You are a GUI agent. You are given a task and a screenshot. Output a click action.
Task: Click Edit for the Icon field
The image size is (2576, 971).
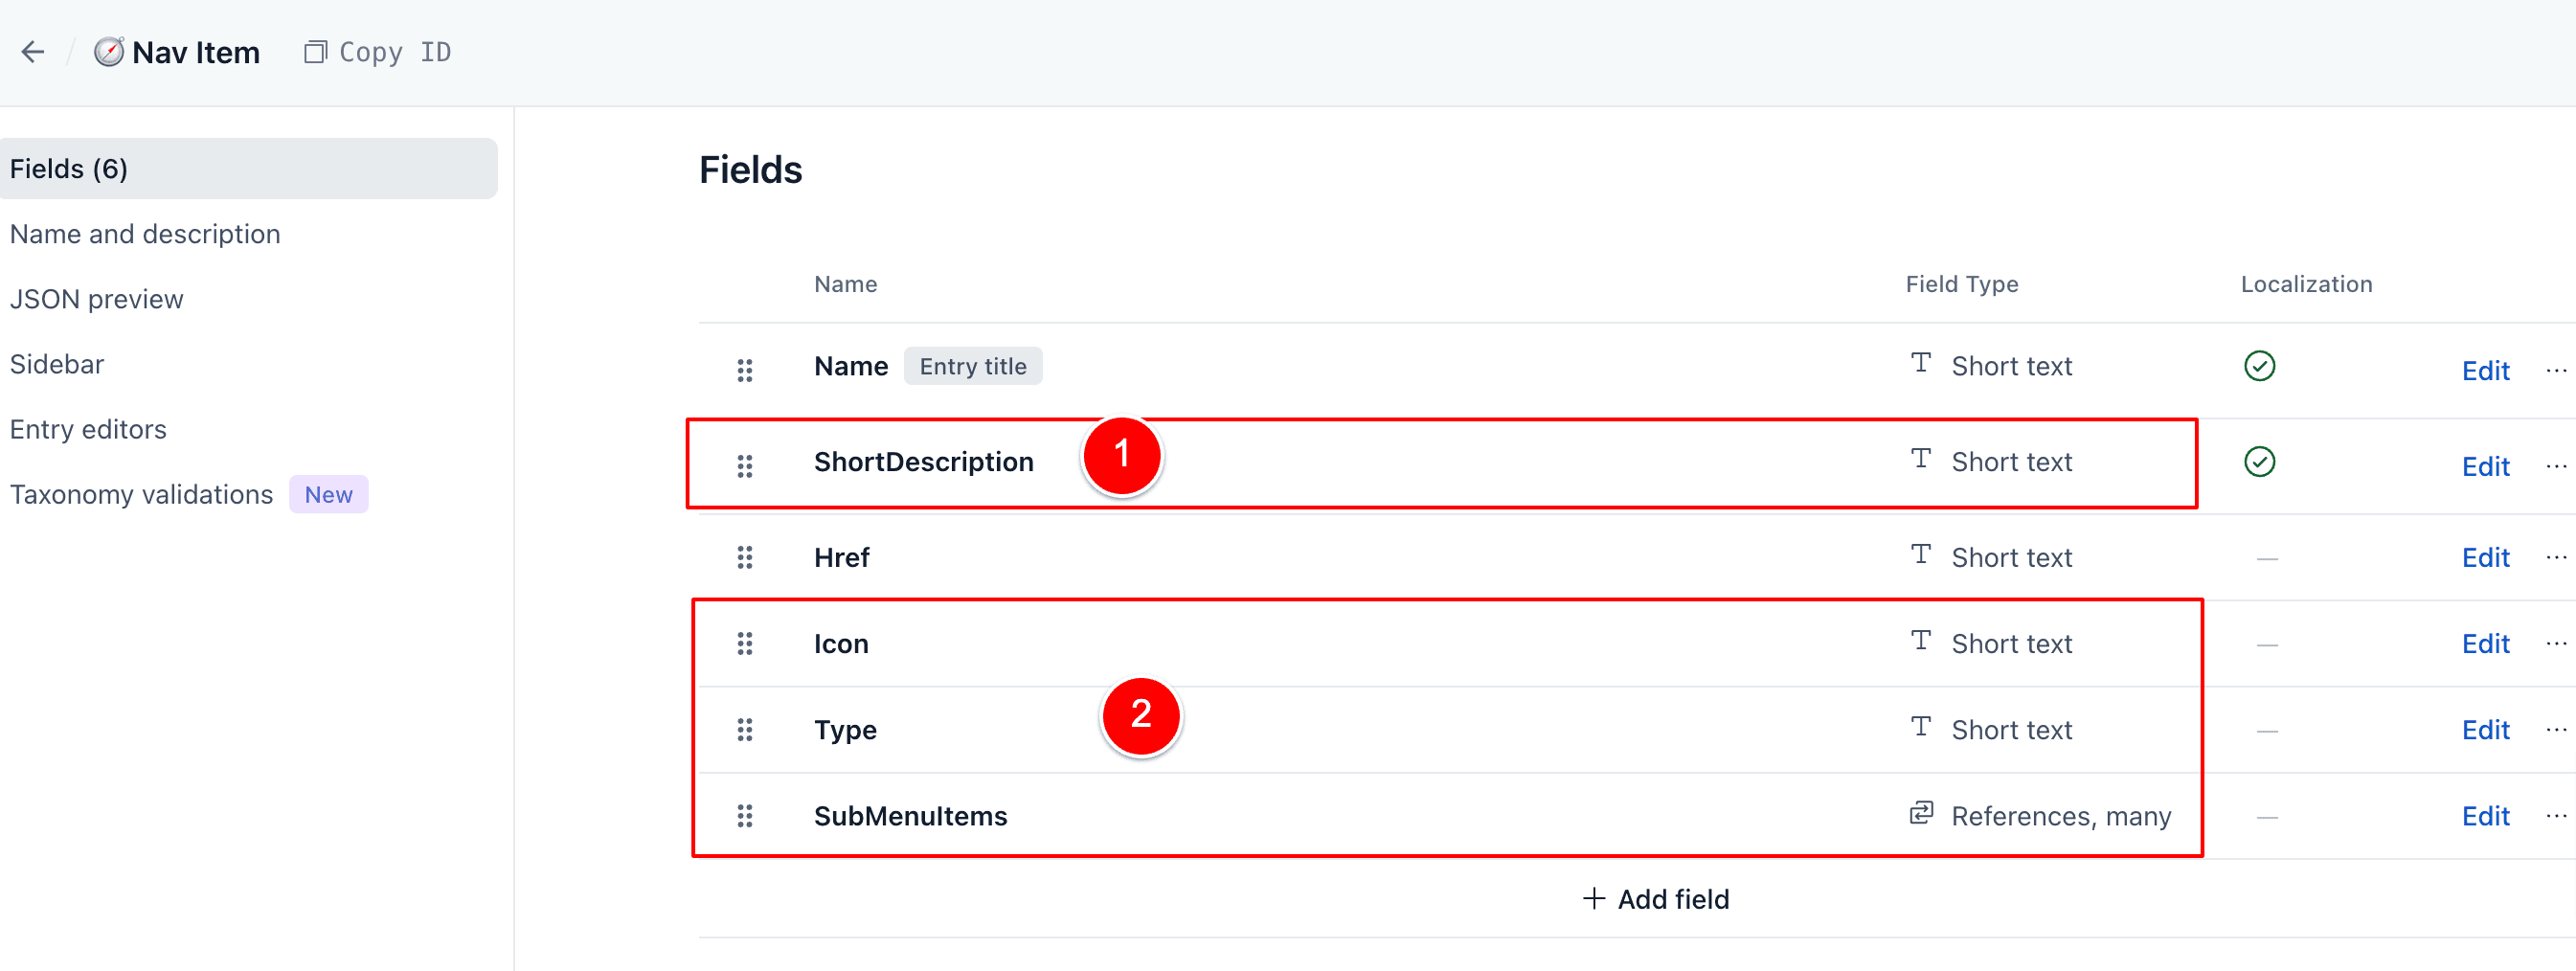(x=2485, y=643)
